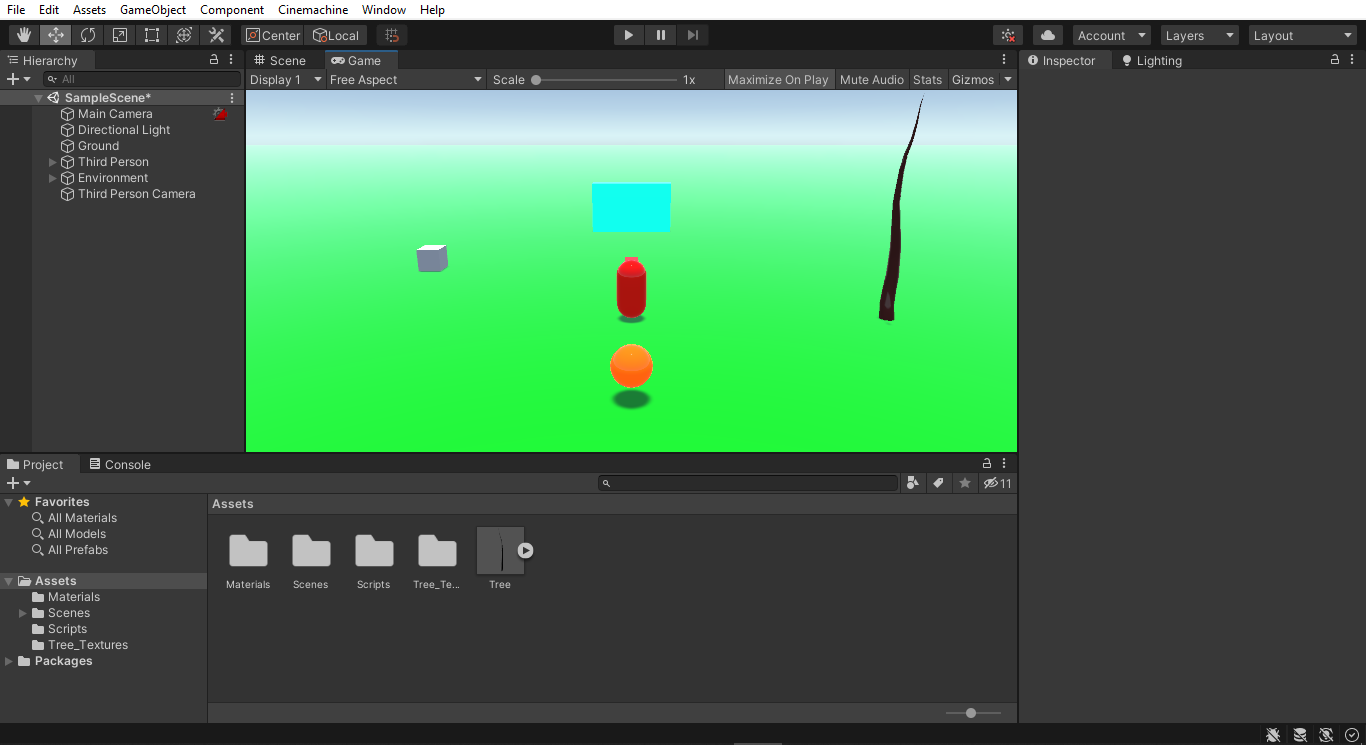Click the Pause button
1366x745 pixels.
tap(661, 35)
